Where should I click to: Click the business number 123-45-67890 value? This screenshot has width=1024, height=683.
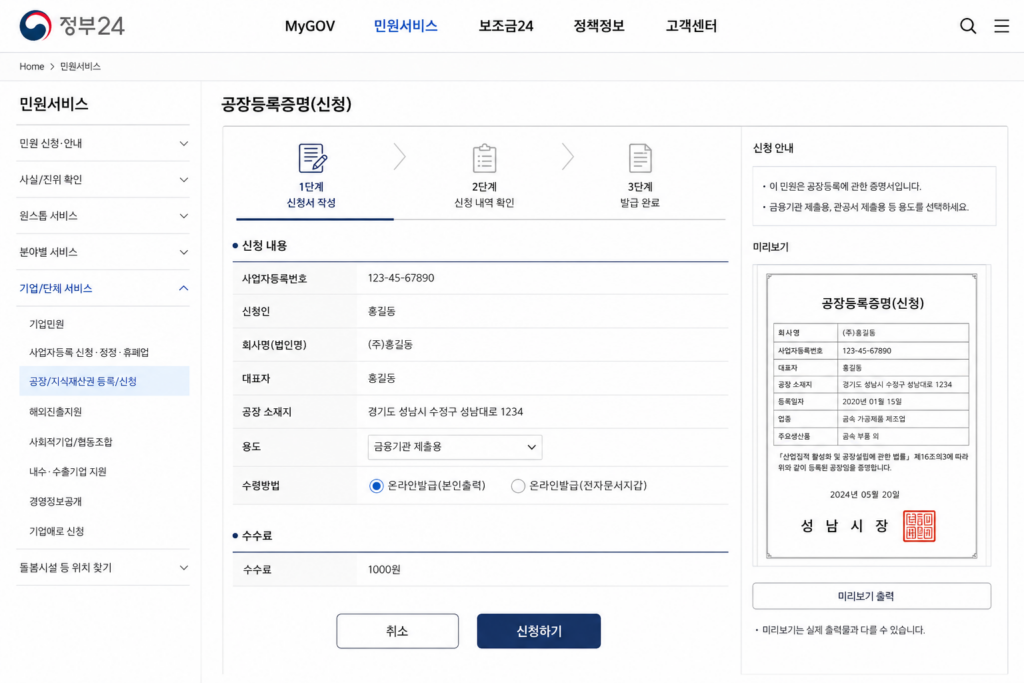coord(401,278)
